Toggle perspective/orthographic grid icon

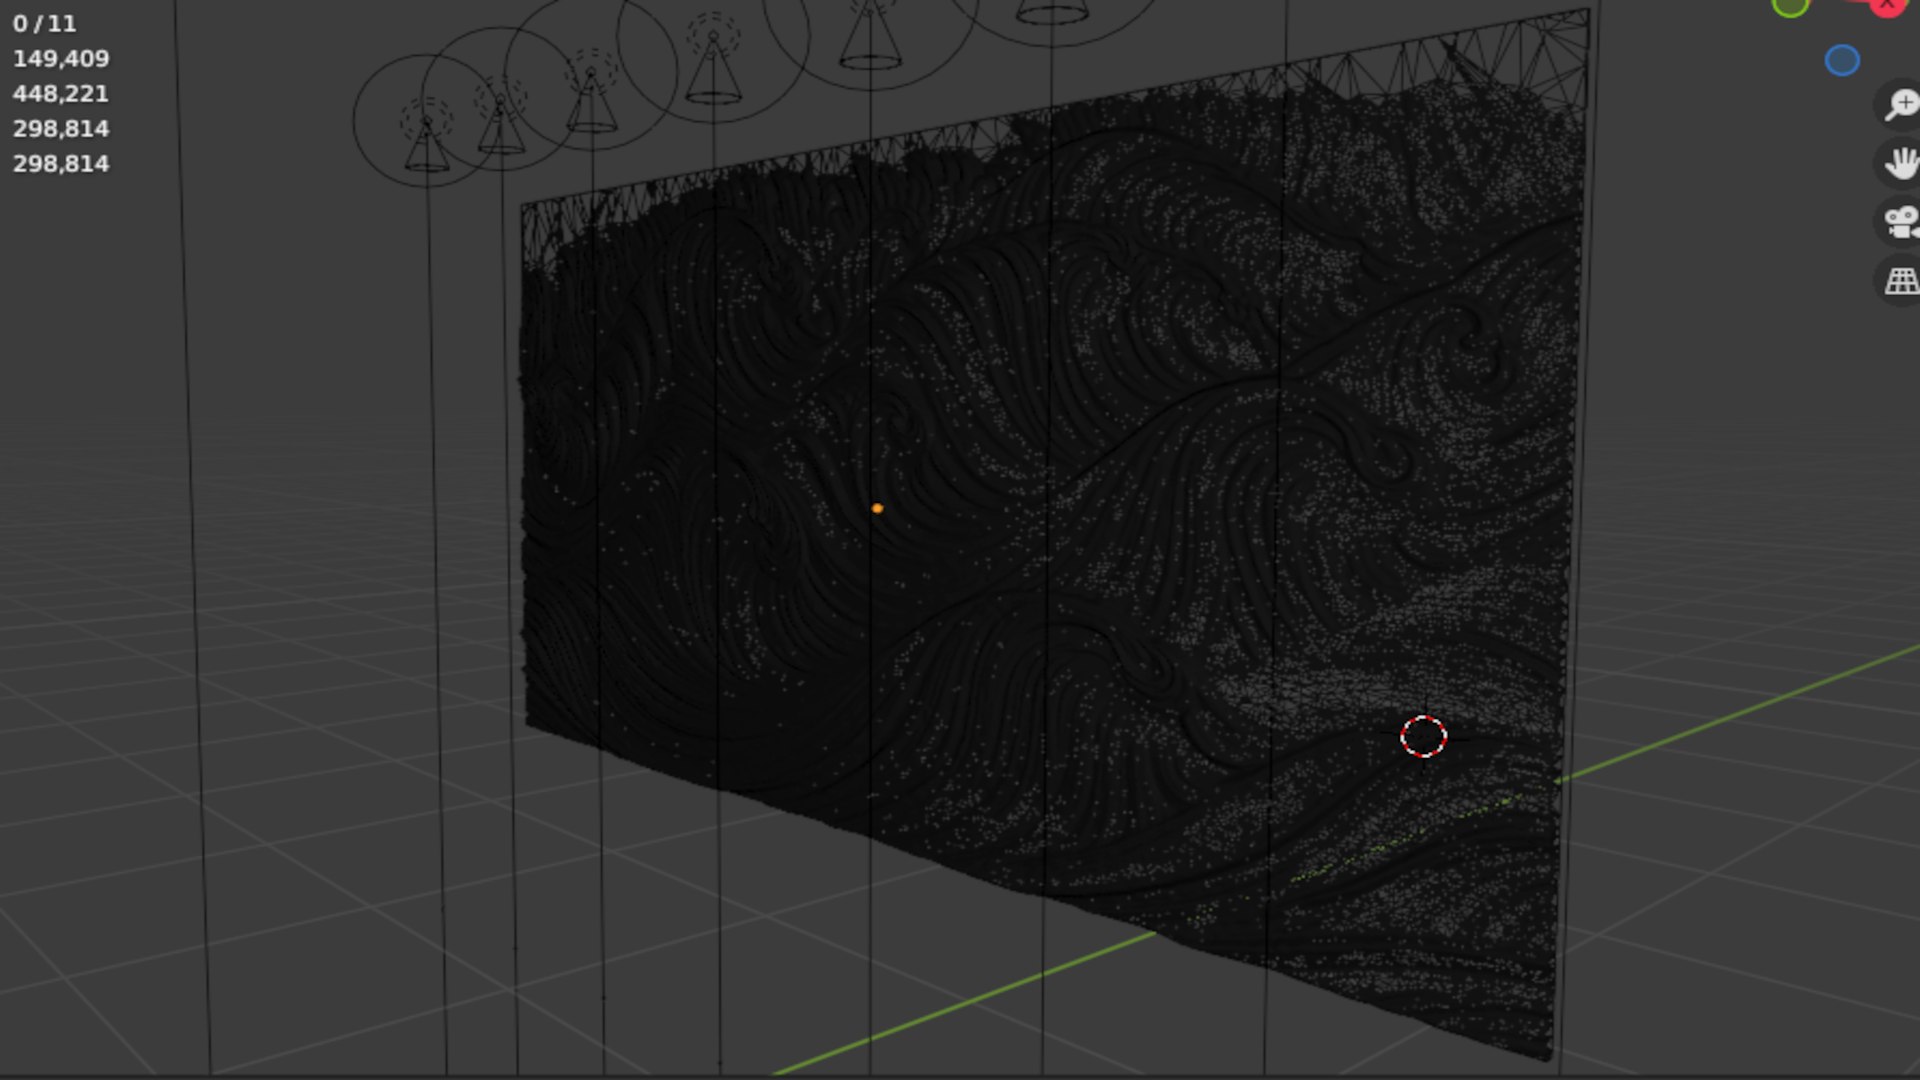(x=1900, y=281)
